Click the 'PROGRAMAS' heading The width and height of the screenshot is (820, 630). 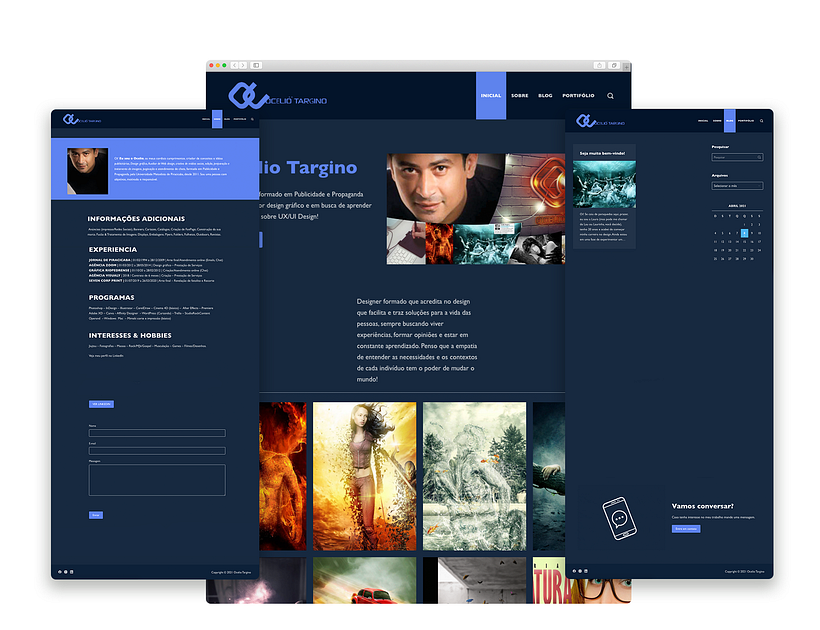tap(111, 297)
